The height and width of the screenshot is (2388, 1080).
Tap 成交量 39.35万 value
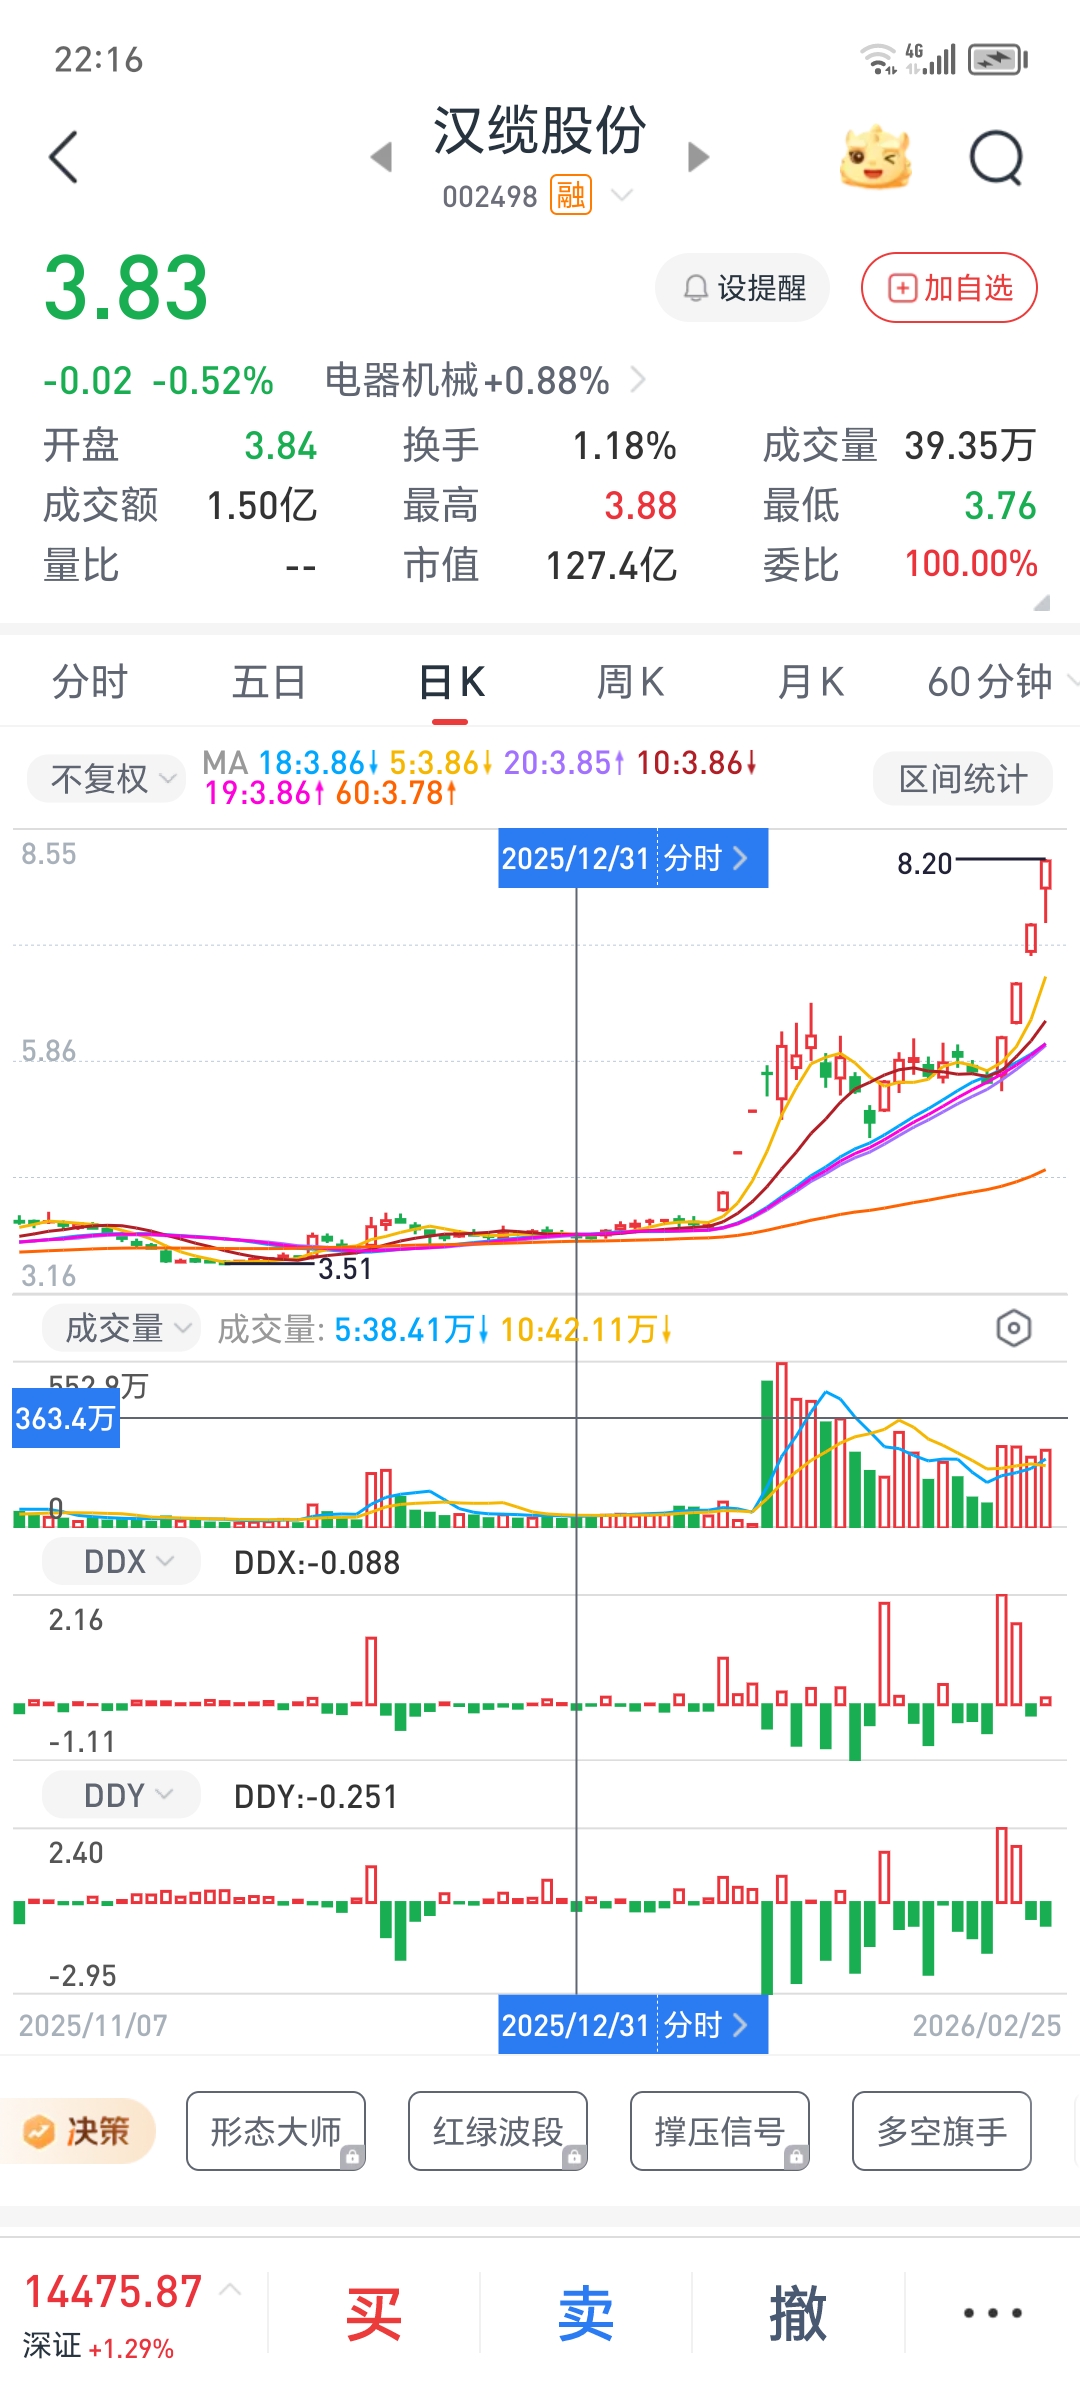[x=970, y=446]
